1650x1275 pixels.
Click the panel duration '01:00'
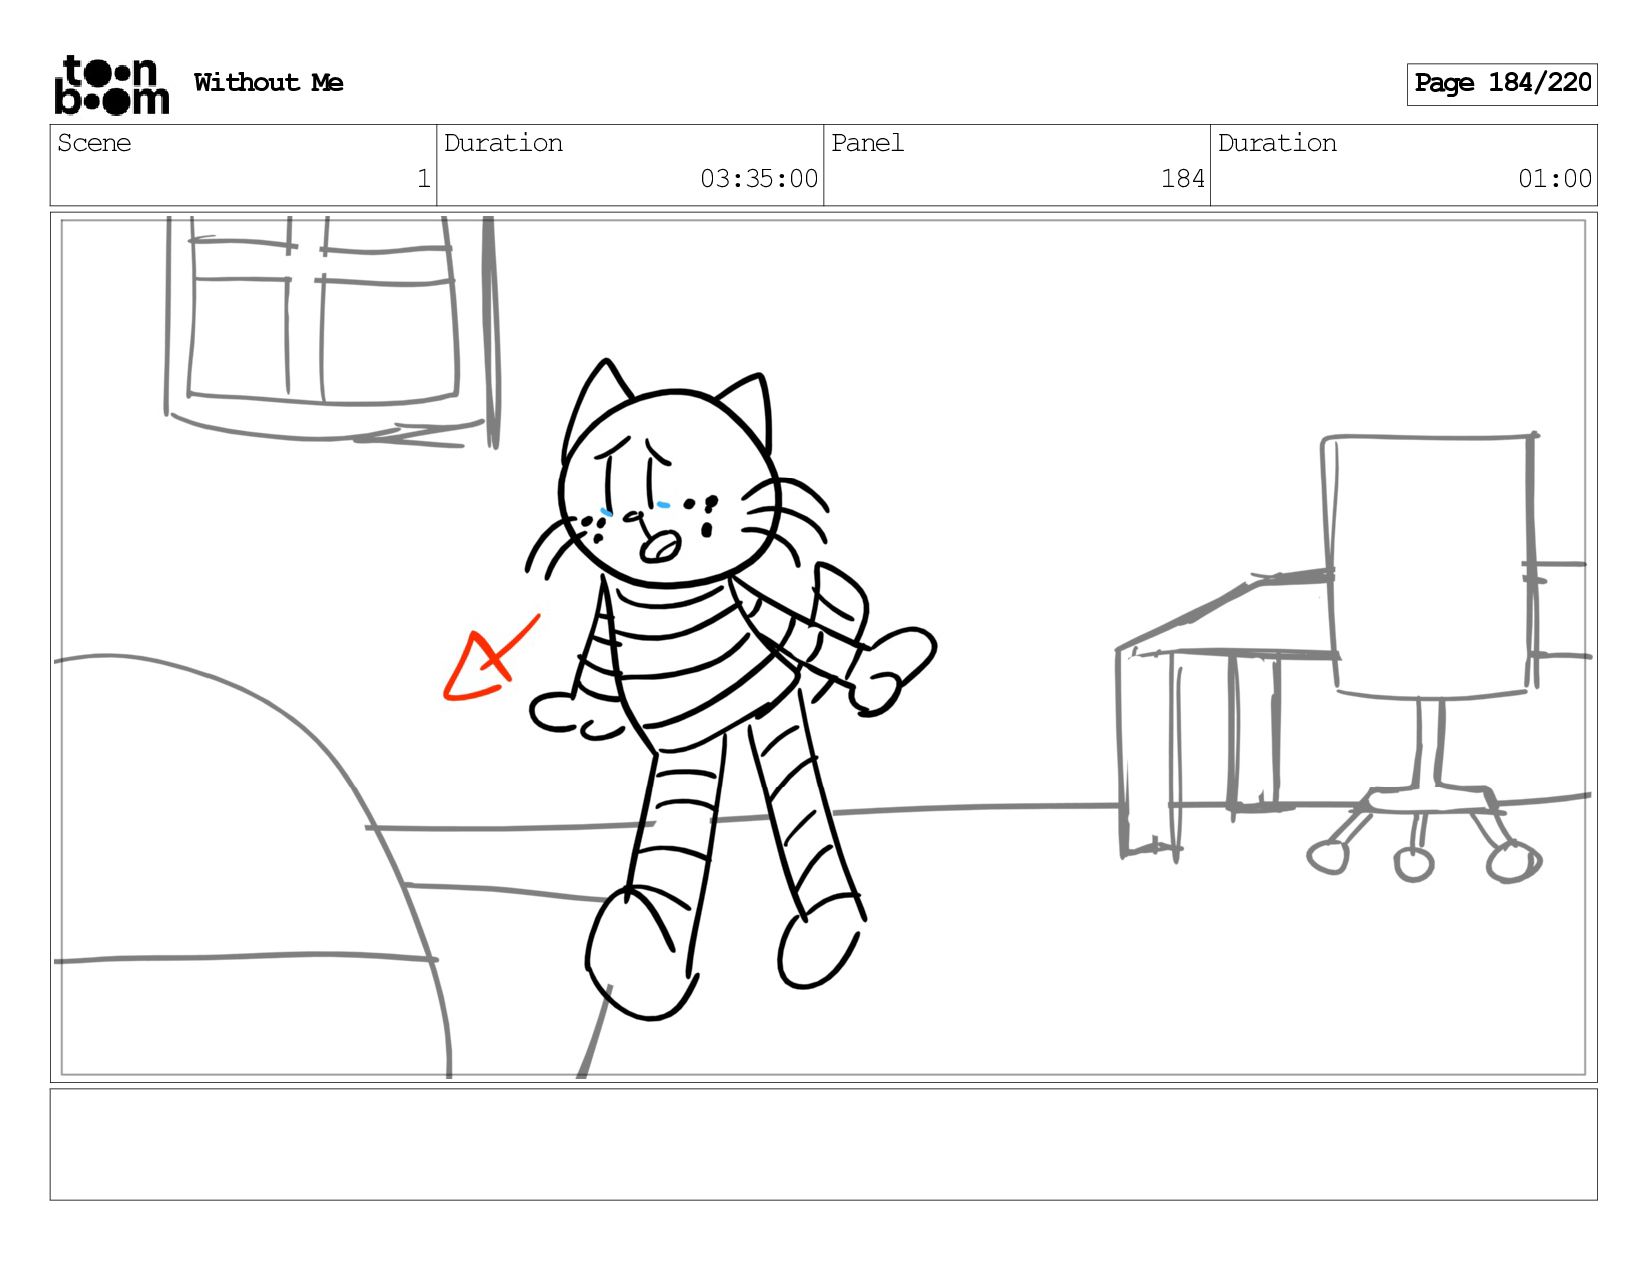[1555, 179]
